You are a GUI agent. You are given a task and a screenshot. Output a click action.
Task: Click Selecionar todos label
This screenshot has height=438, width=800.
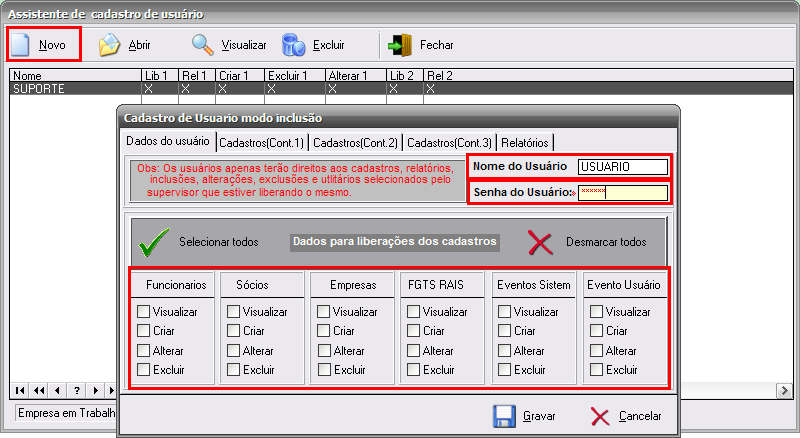point(219,242)
